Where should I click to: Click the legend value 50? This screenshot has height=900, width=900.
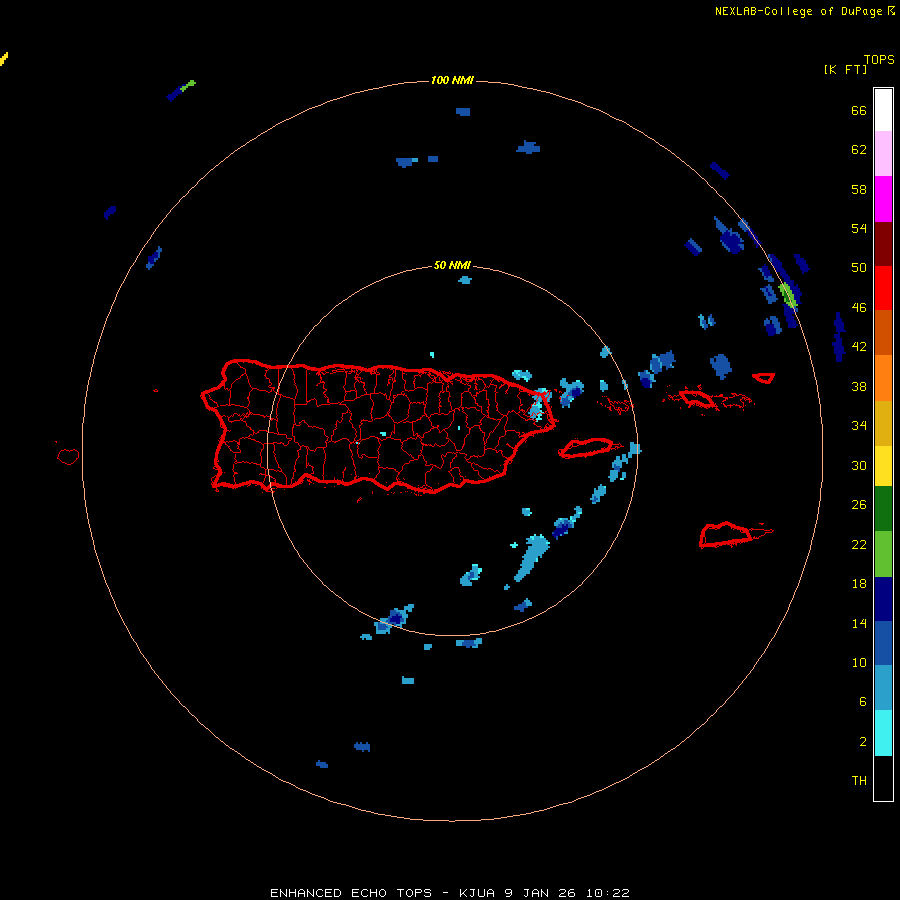coord(859,267)
